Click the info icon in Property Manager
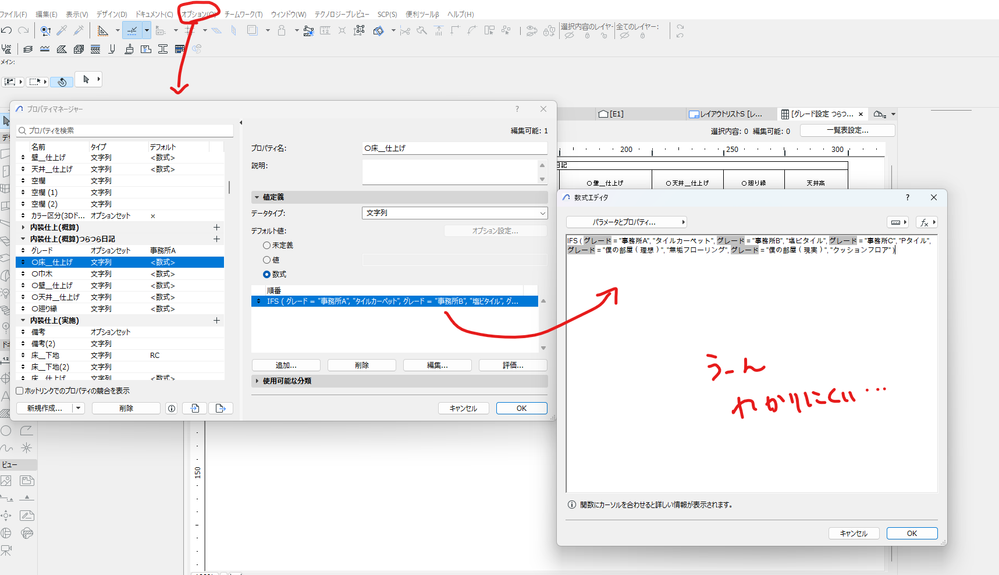The height and width of the screenshot is (575, 999). click(x=171, y=408)
